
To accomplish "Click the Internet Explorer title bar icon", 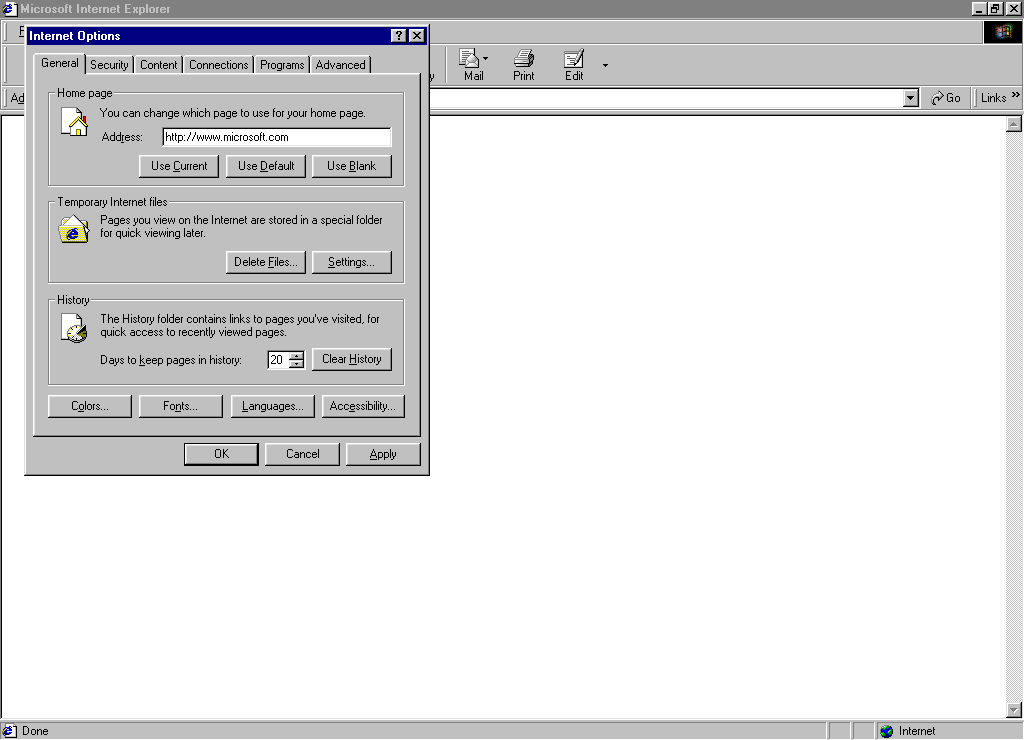I will point(9,8).
